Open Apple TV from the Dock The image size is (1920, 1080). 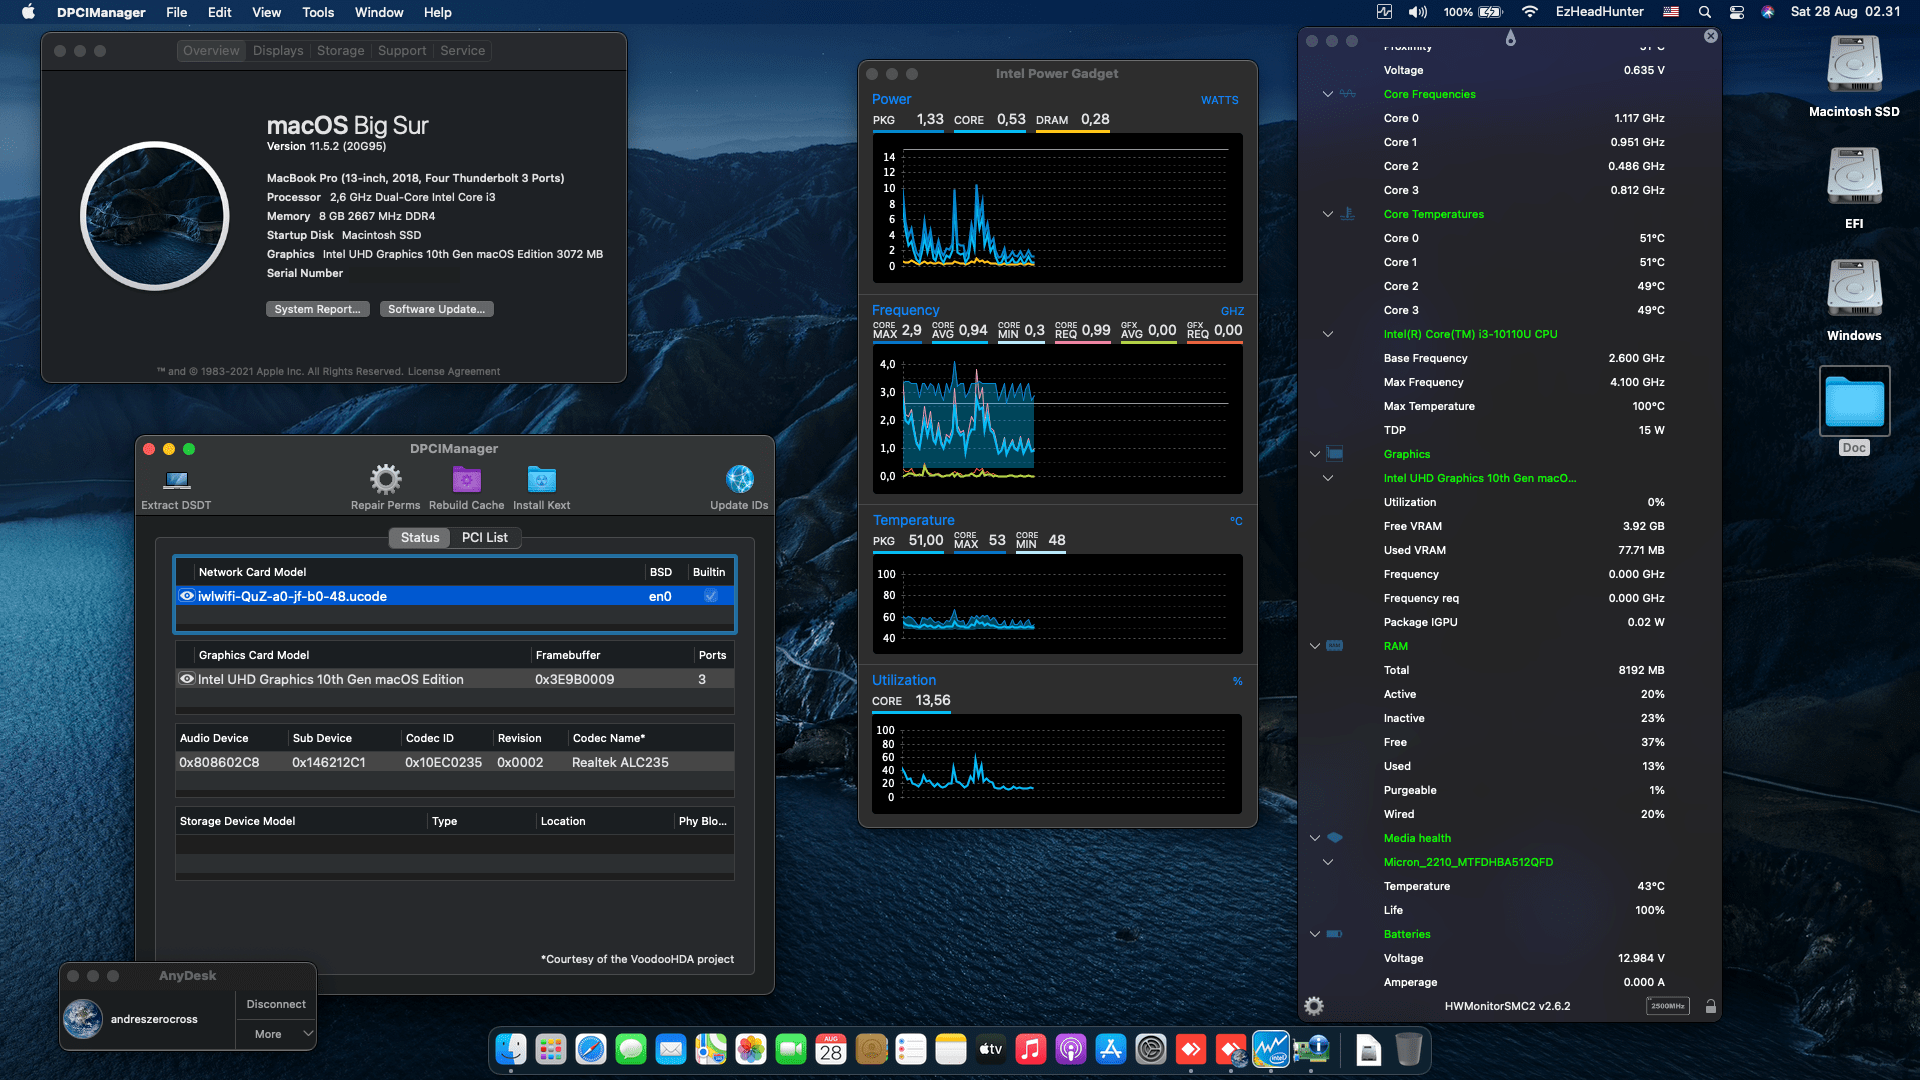tap(991, 1049)
